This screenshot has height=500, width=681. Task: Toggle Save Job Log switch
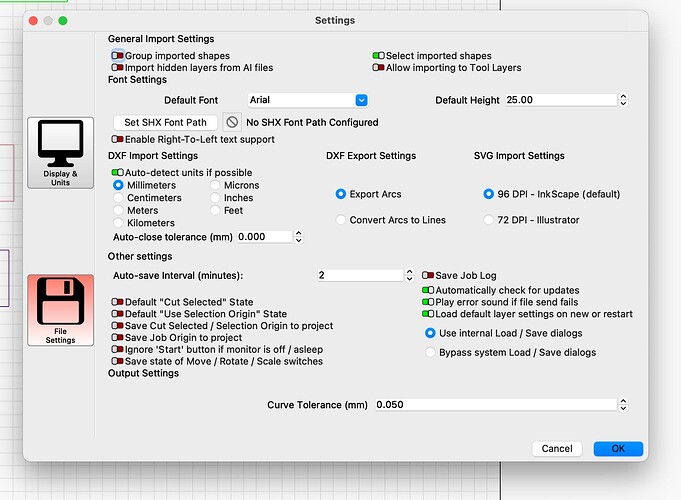(x=428, y=275)
